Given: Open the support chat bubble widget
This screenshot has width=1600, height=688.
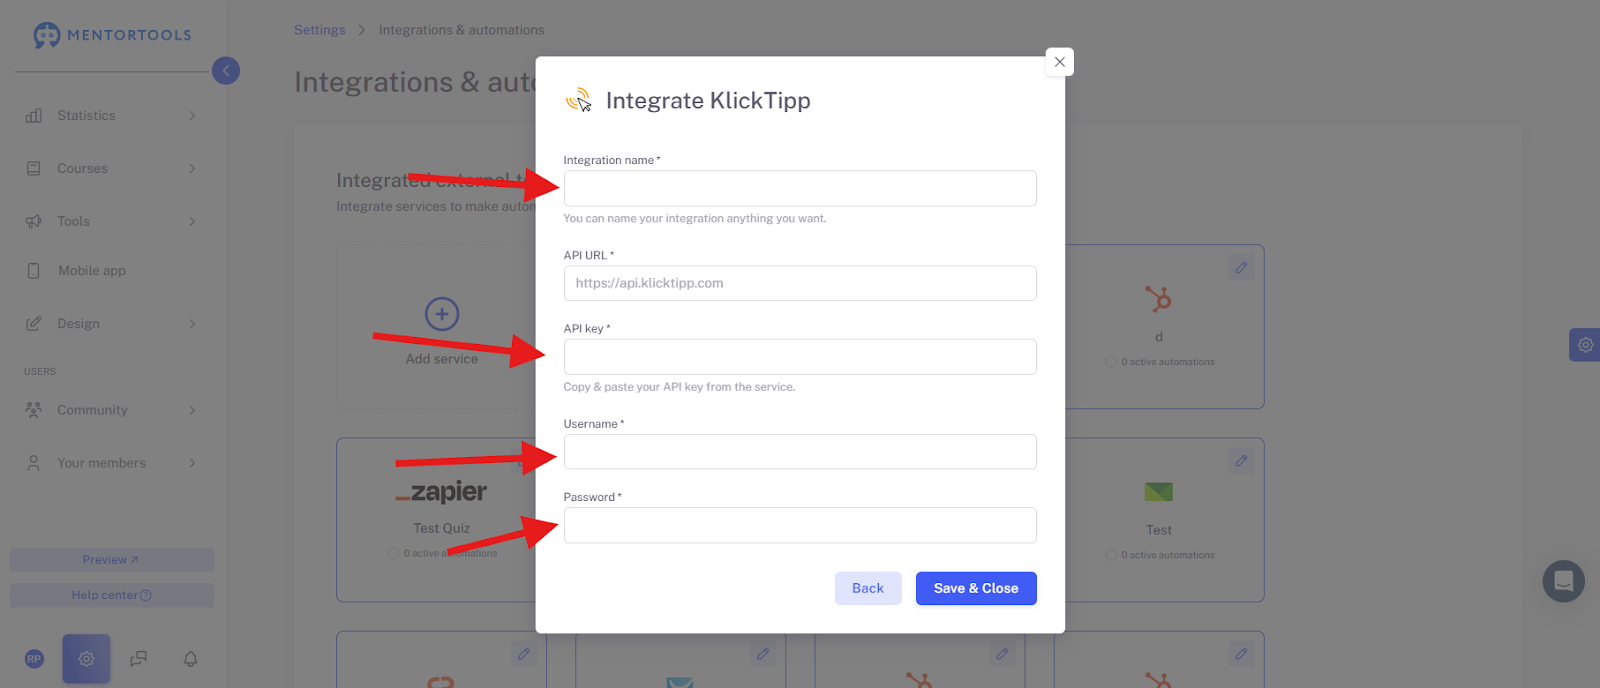Looking at the screenshot, I should tap(1563, 581).
